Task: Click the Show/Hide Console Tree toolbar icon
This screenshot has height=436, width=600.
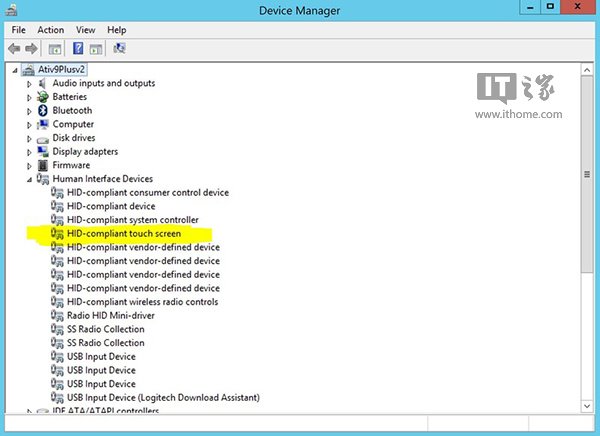Action: (55, 48)
